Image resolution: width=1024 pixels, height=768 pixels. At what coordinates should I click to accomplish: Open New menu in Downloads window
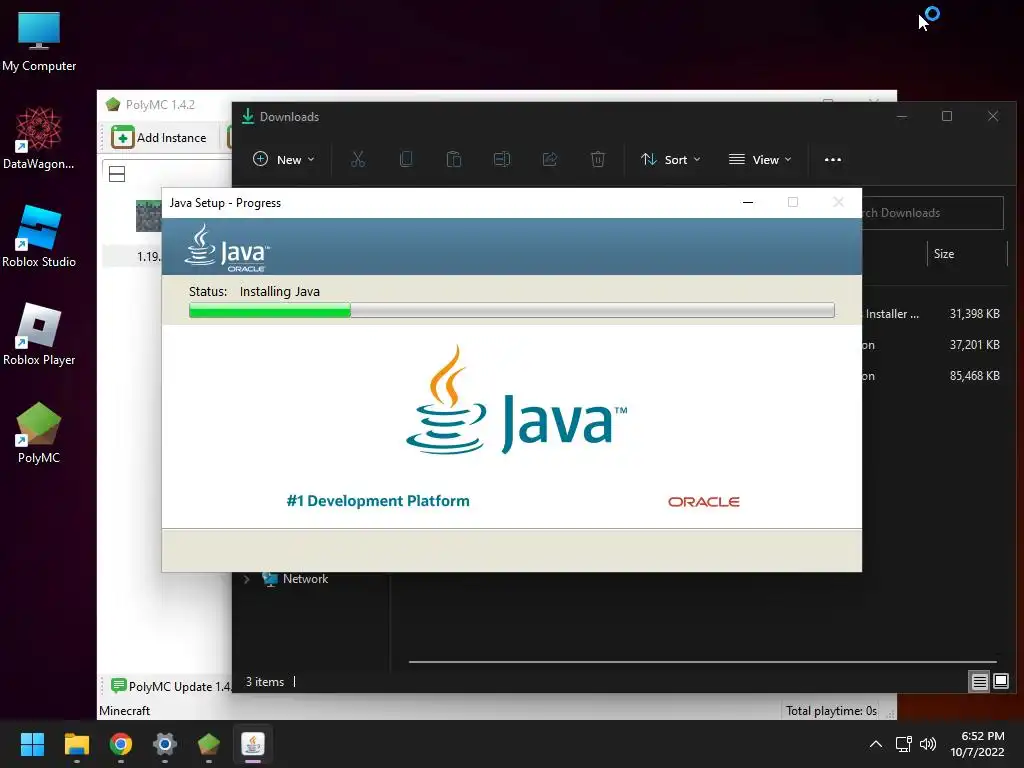283,159
